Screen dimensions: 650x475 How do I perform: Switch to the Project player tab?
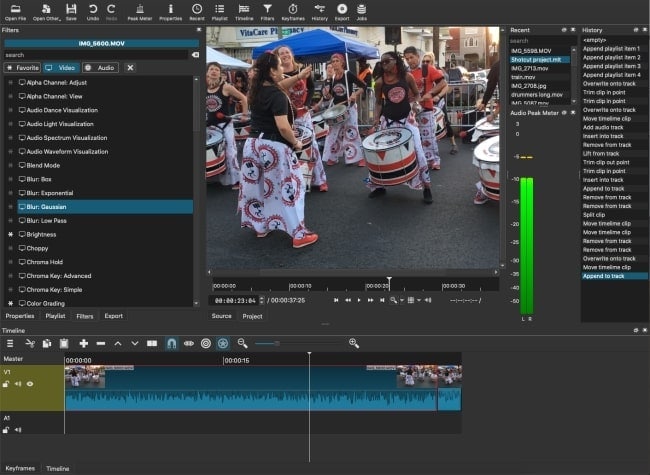click(x=252, y=315)
